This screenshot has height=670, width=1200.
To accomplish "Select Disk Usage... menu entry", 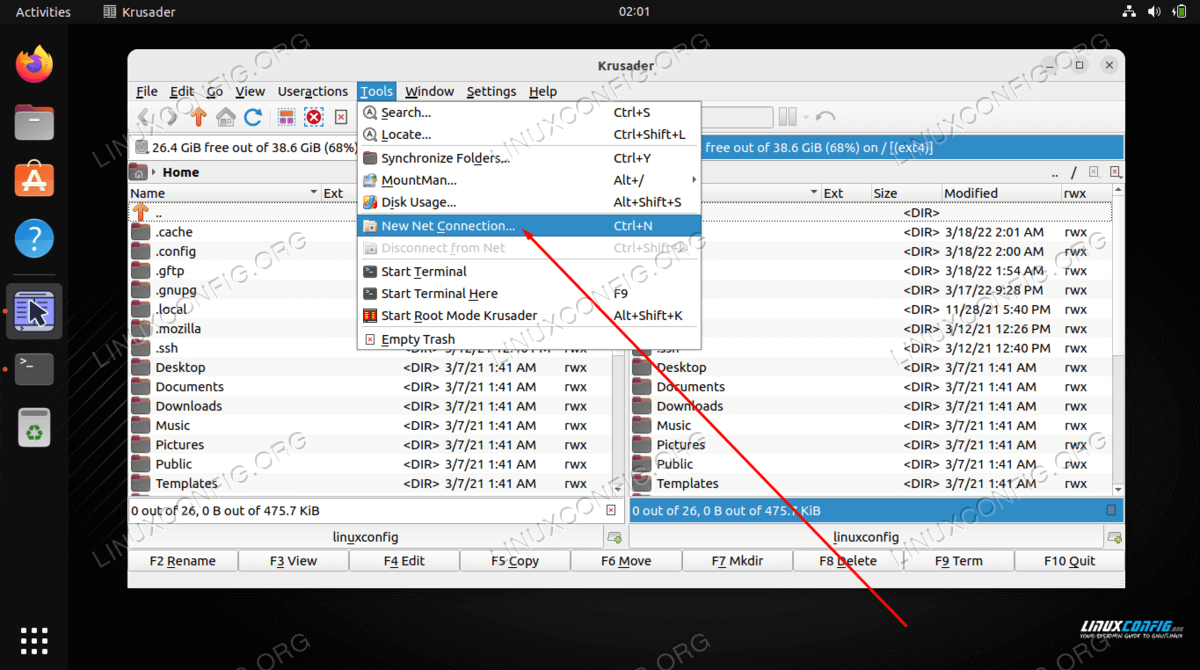I will tap(530, 203).
